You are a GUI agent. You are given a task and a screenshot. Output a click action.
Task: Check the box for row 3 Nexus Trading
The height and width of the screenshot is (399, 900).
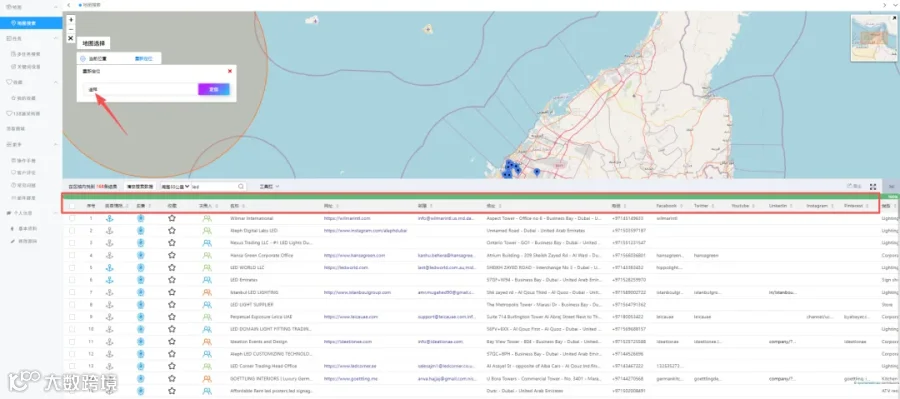tap(72, 243)
